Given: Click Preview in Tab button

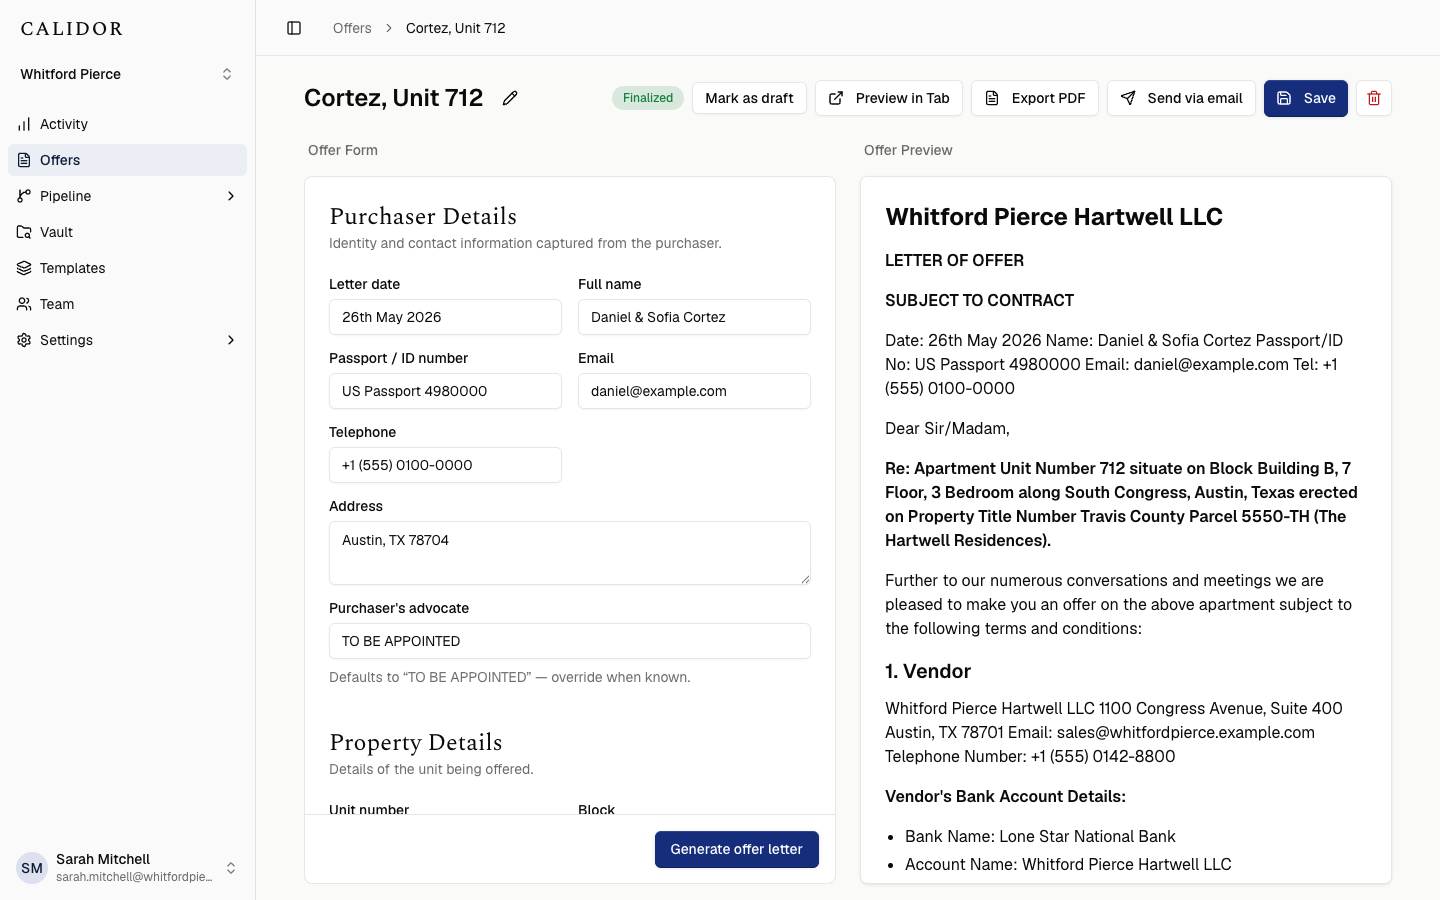Looking at the screenshot, I should pyautogui.click(x=889, y=98).
